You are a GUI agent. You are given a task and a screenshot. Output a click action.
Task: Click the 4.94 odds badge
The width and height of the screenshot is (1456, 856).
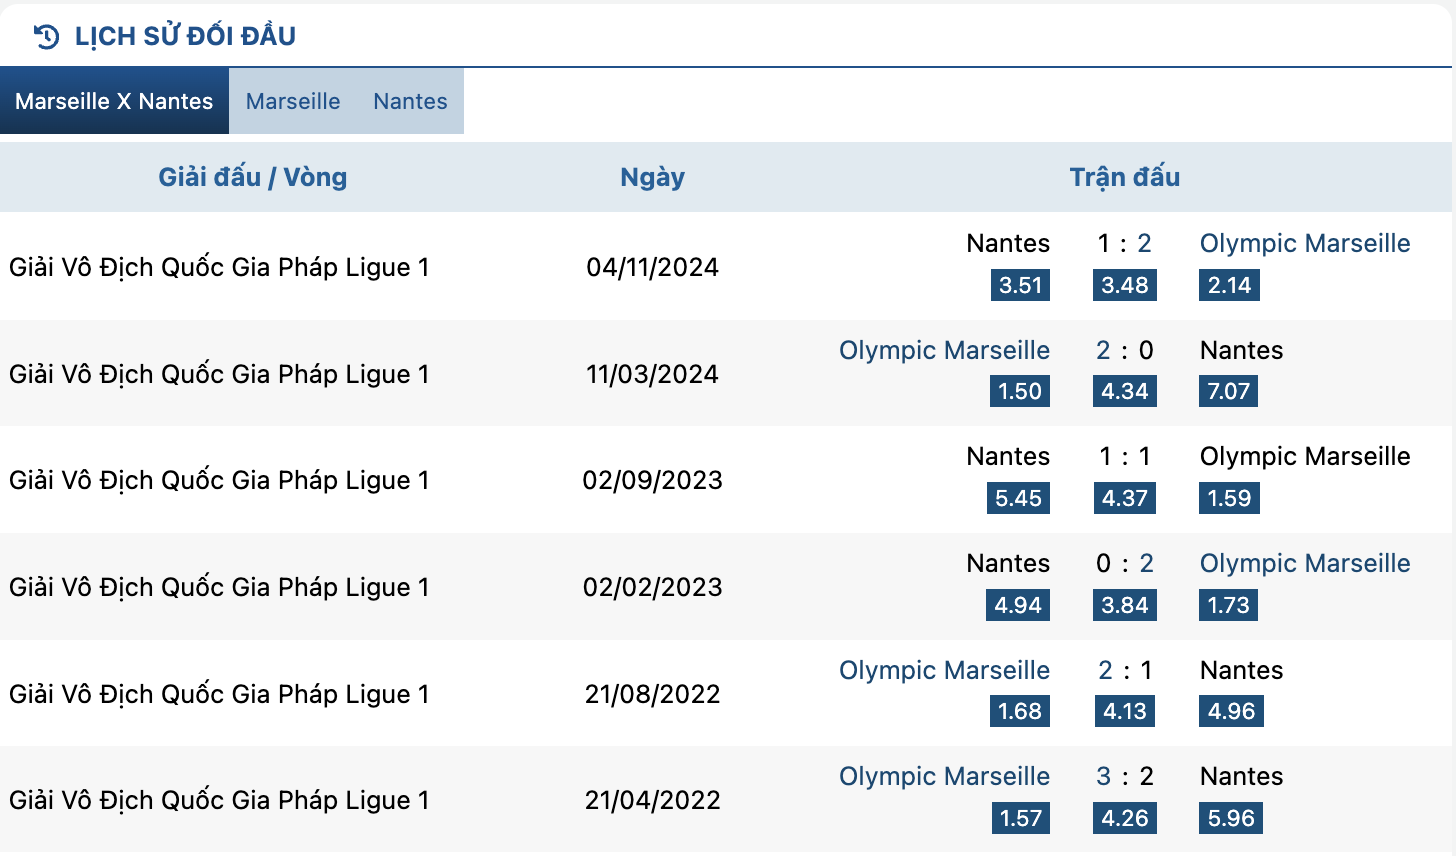pos(1018,605)
